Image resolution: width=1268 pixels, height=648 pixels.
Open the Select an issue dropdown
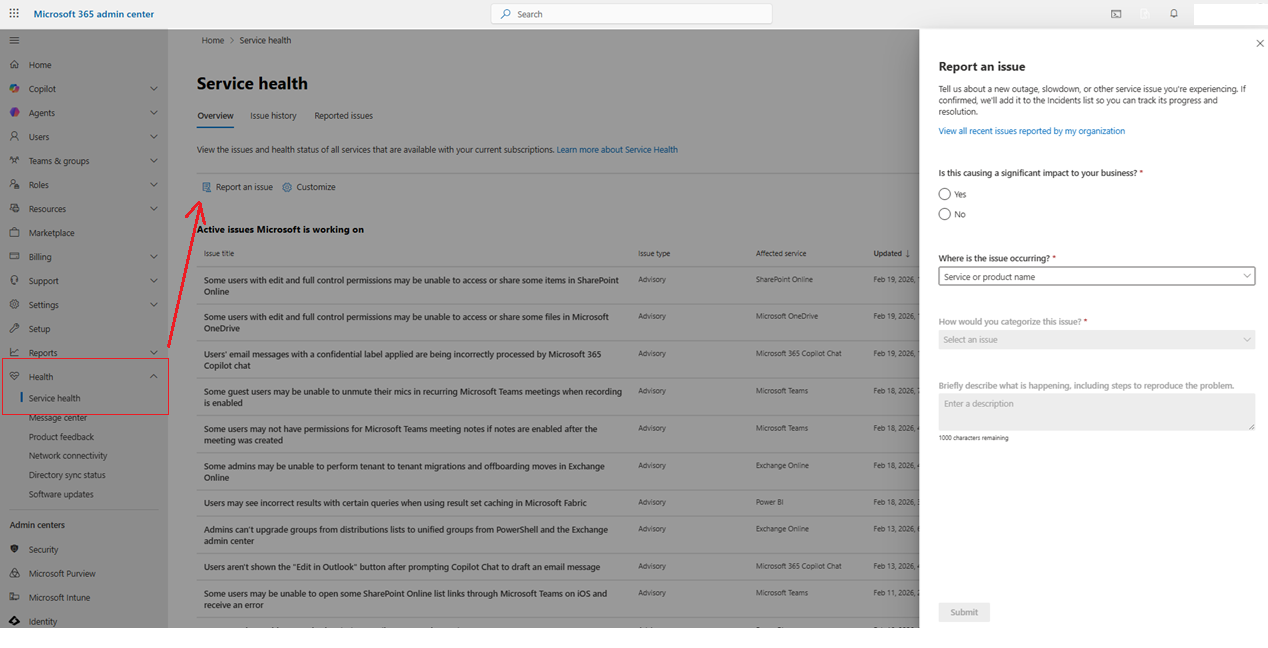pyautogui.click(x=1097, y=340)
